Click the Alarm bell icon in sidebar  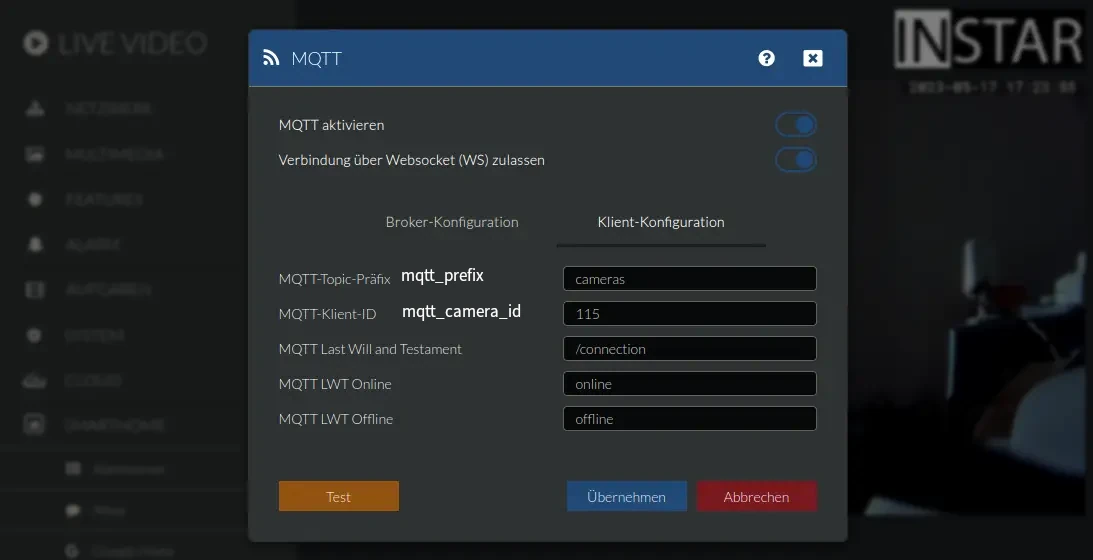35,244
